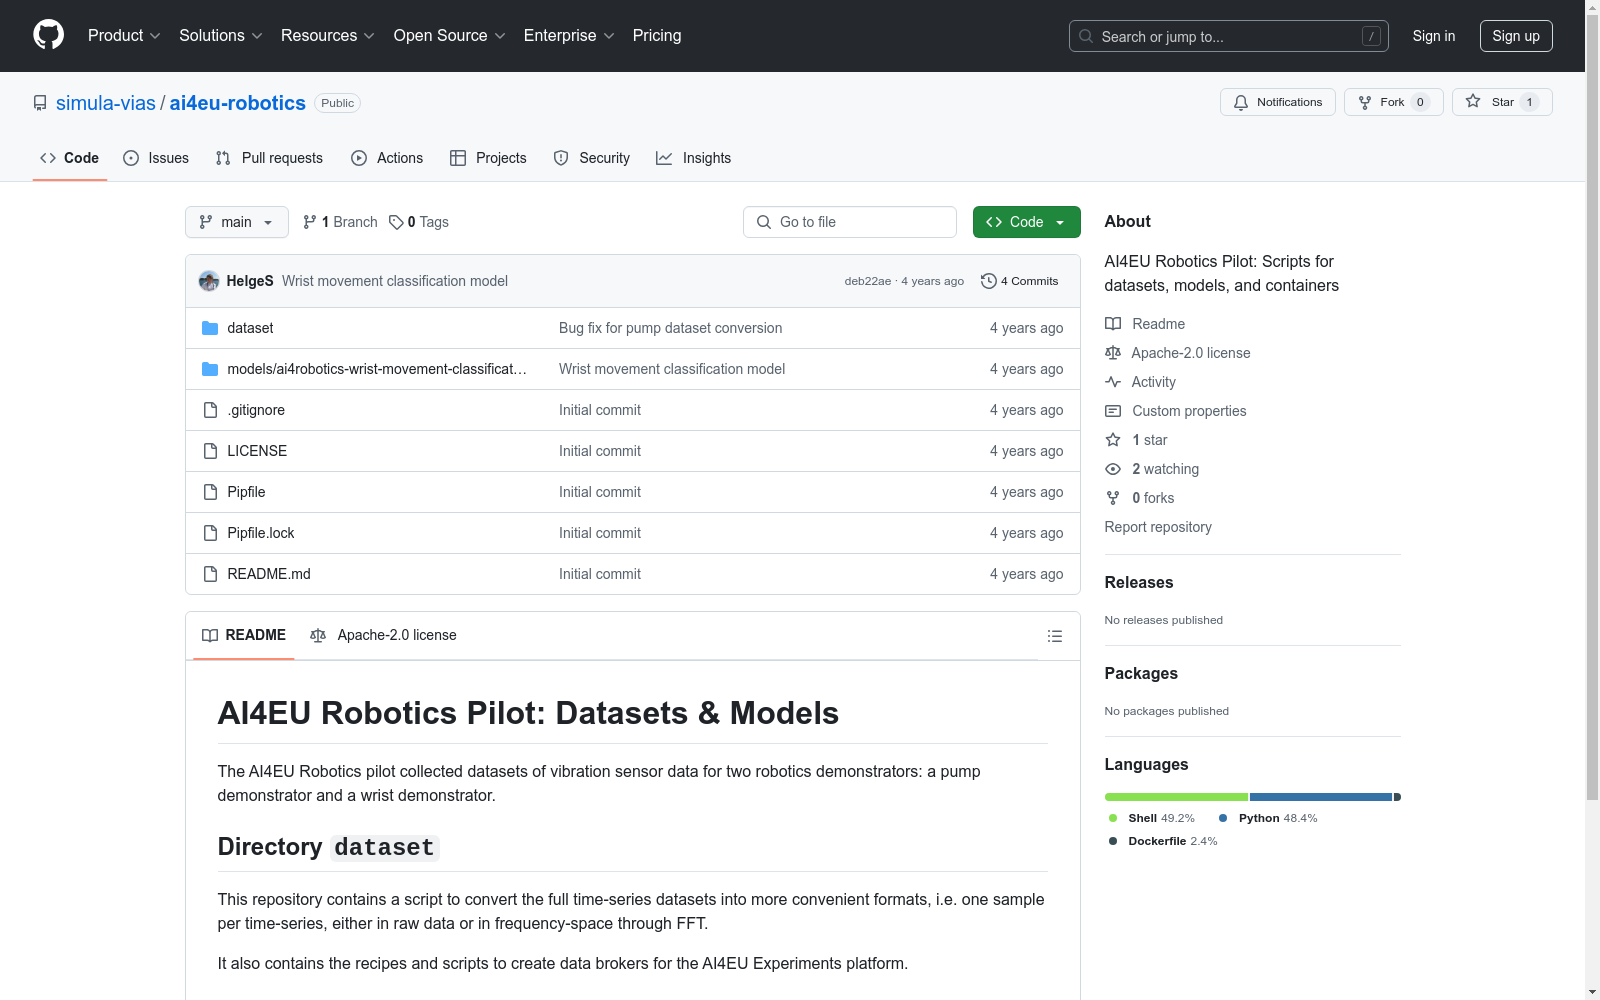Click HelgeS avatar image
1600x1000 pixels.
[x=209, y=281]
